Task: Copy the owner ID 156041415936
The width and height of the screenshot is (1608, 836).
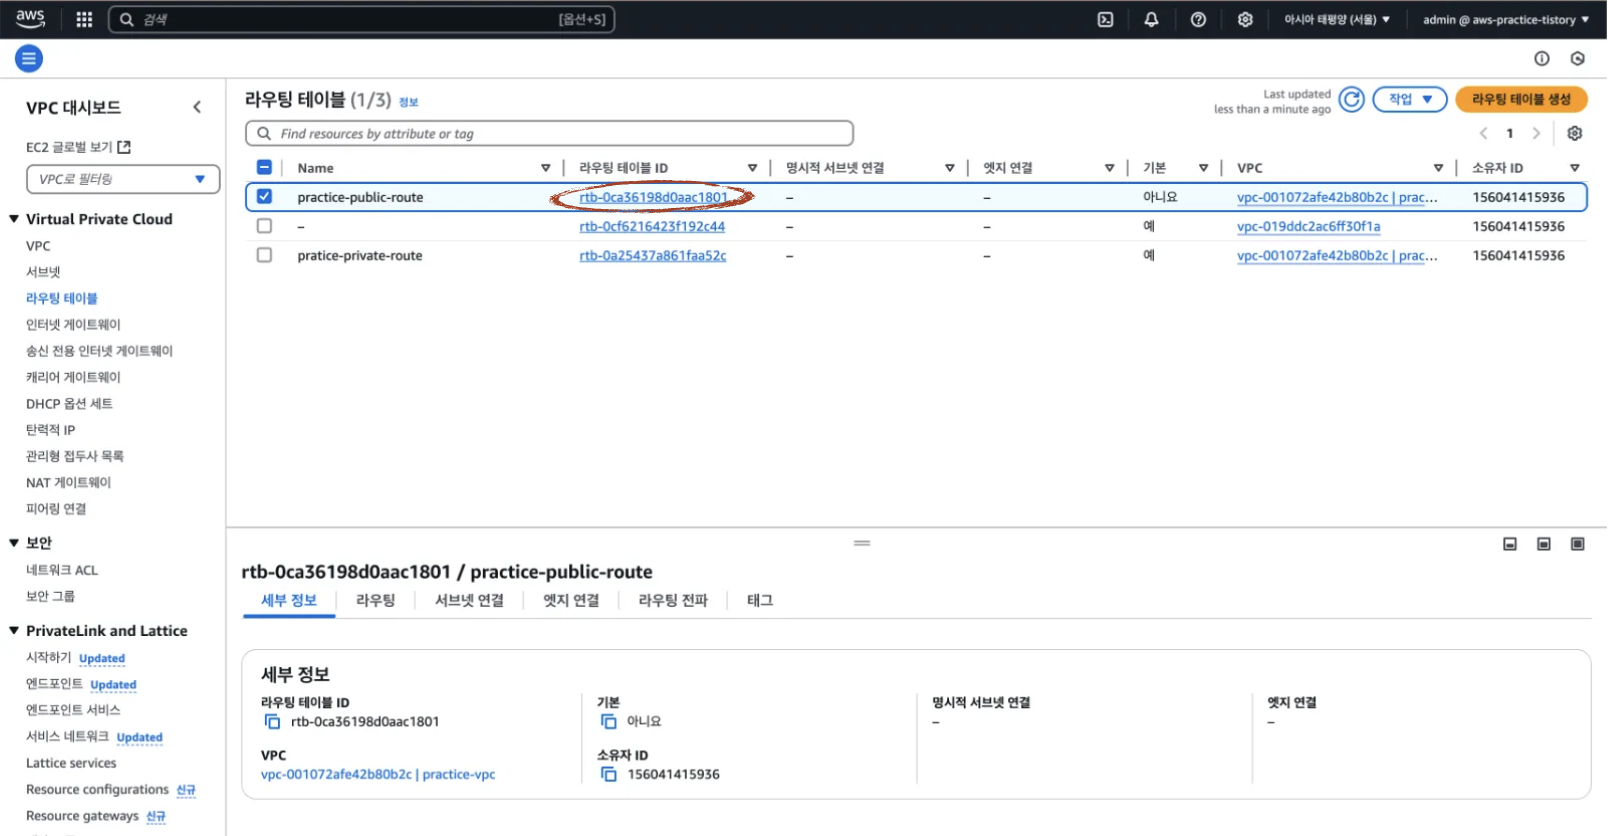Action: (608, 774)
